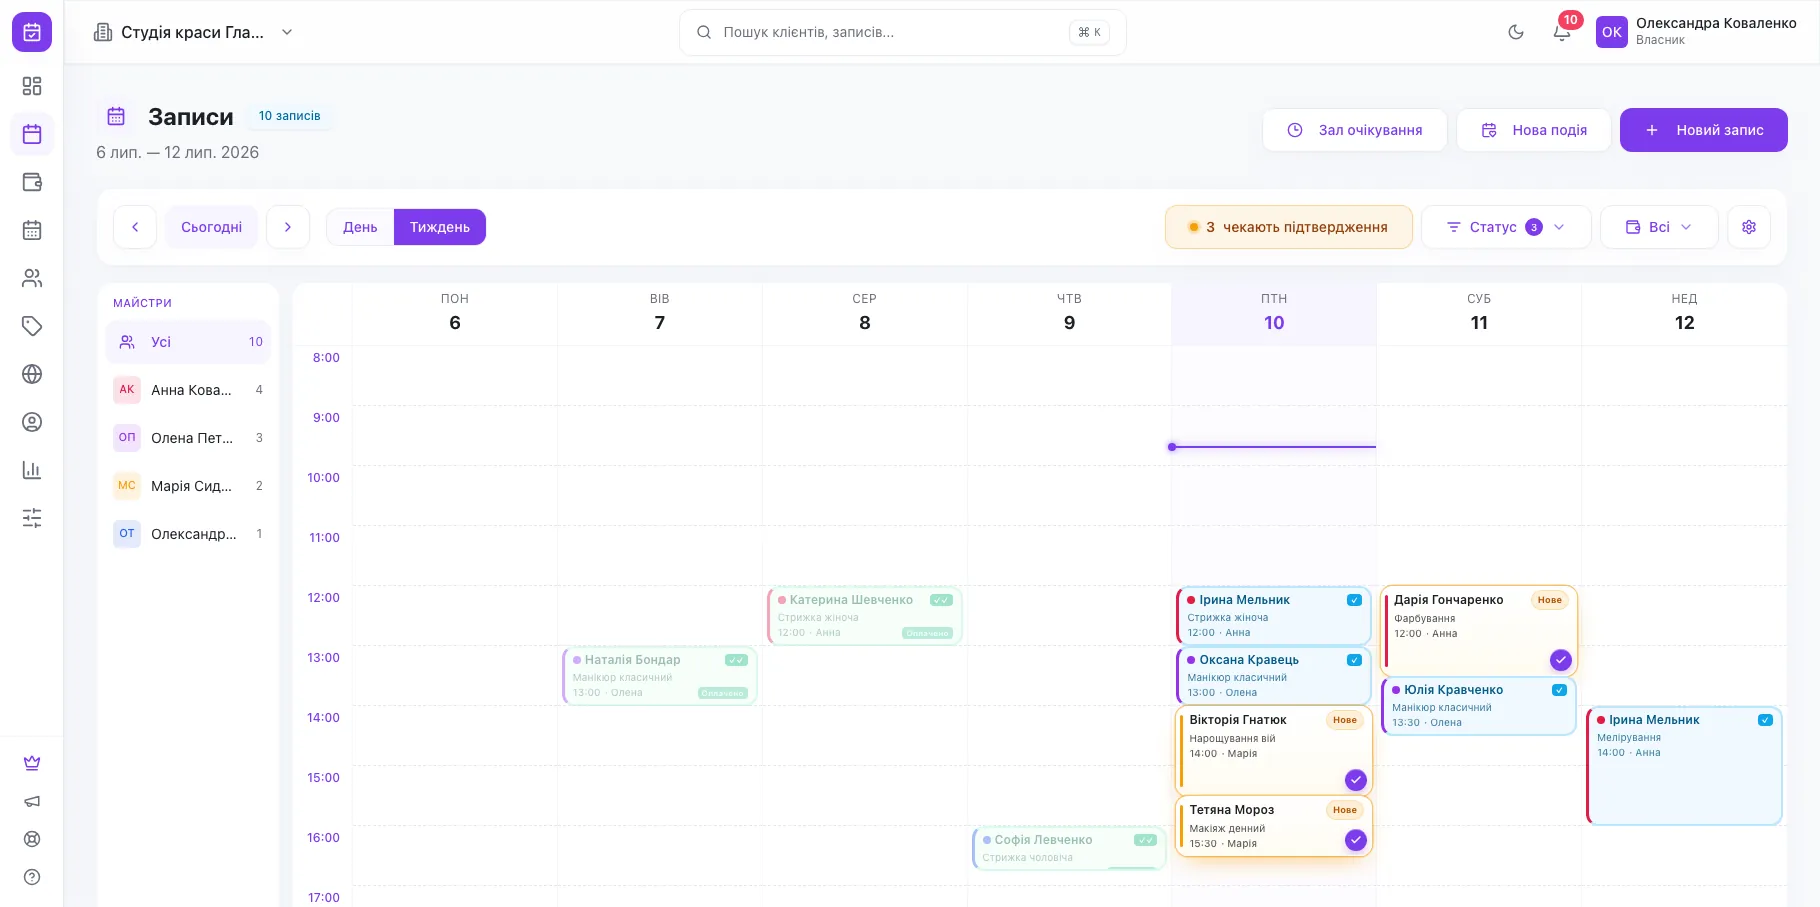Screen dimensions: 1820x907
Task: Open the Зал очікування button
Action: click(1355, 130)
